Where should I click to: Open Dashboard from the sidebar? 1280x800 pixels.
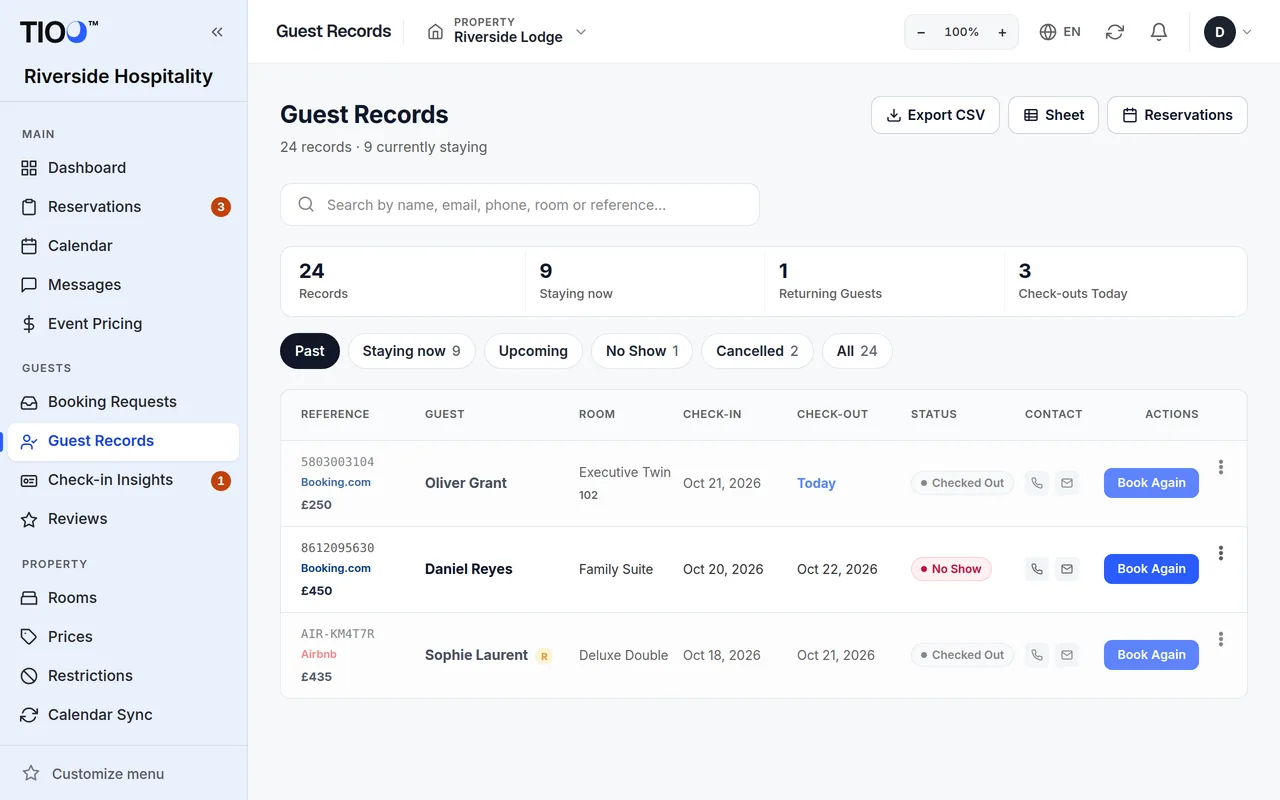tap(123, 168)
